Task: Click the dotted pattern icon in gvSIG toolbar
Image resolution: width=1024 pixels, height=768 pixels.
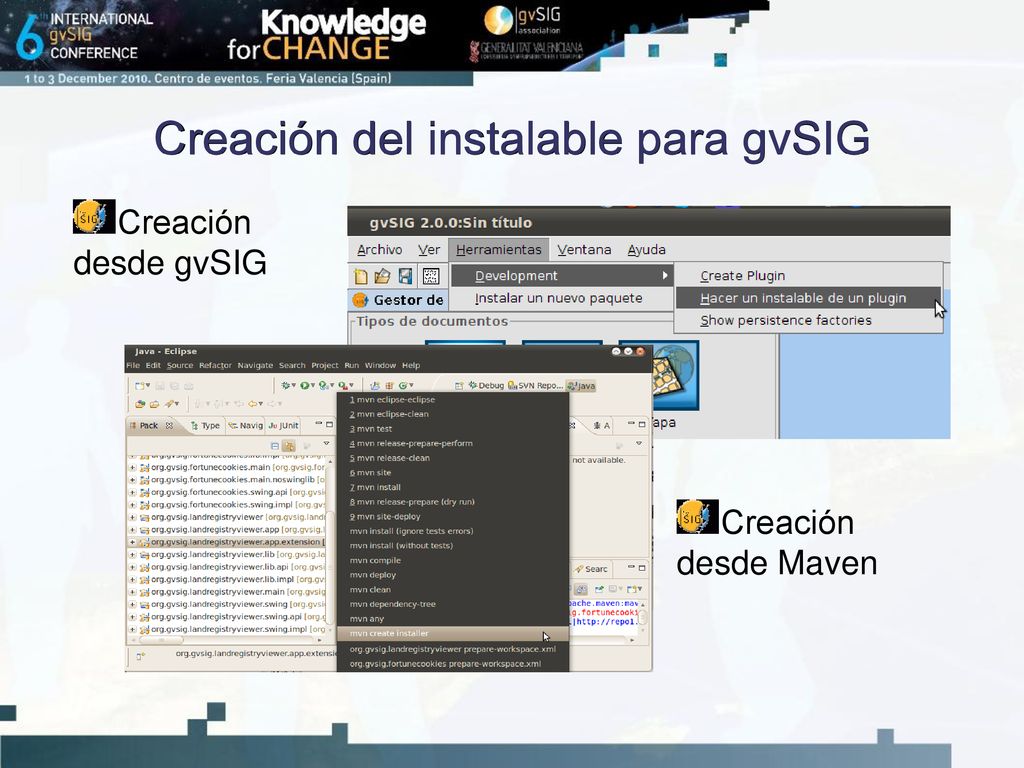Action: tap(431, 276)
